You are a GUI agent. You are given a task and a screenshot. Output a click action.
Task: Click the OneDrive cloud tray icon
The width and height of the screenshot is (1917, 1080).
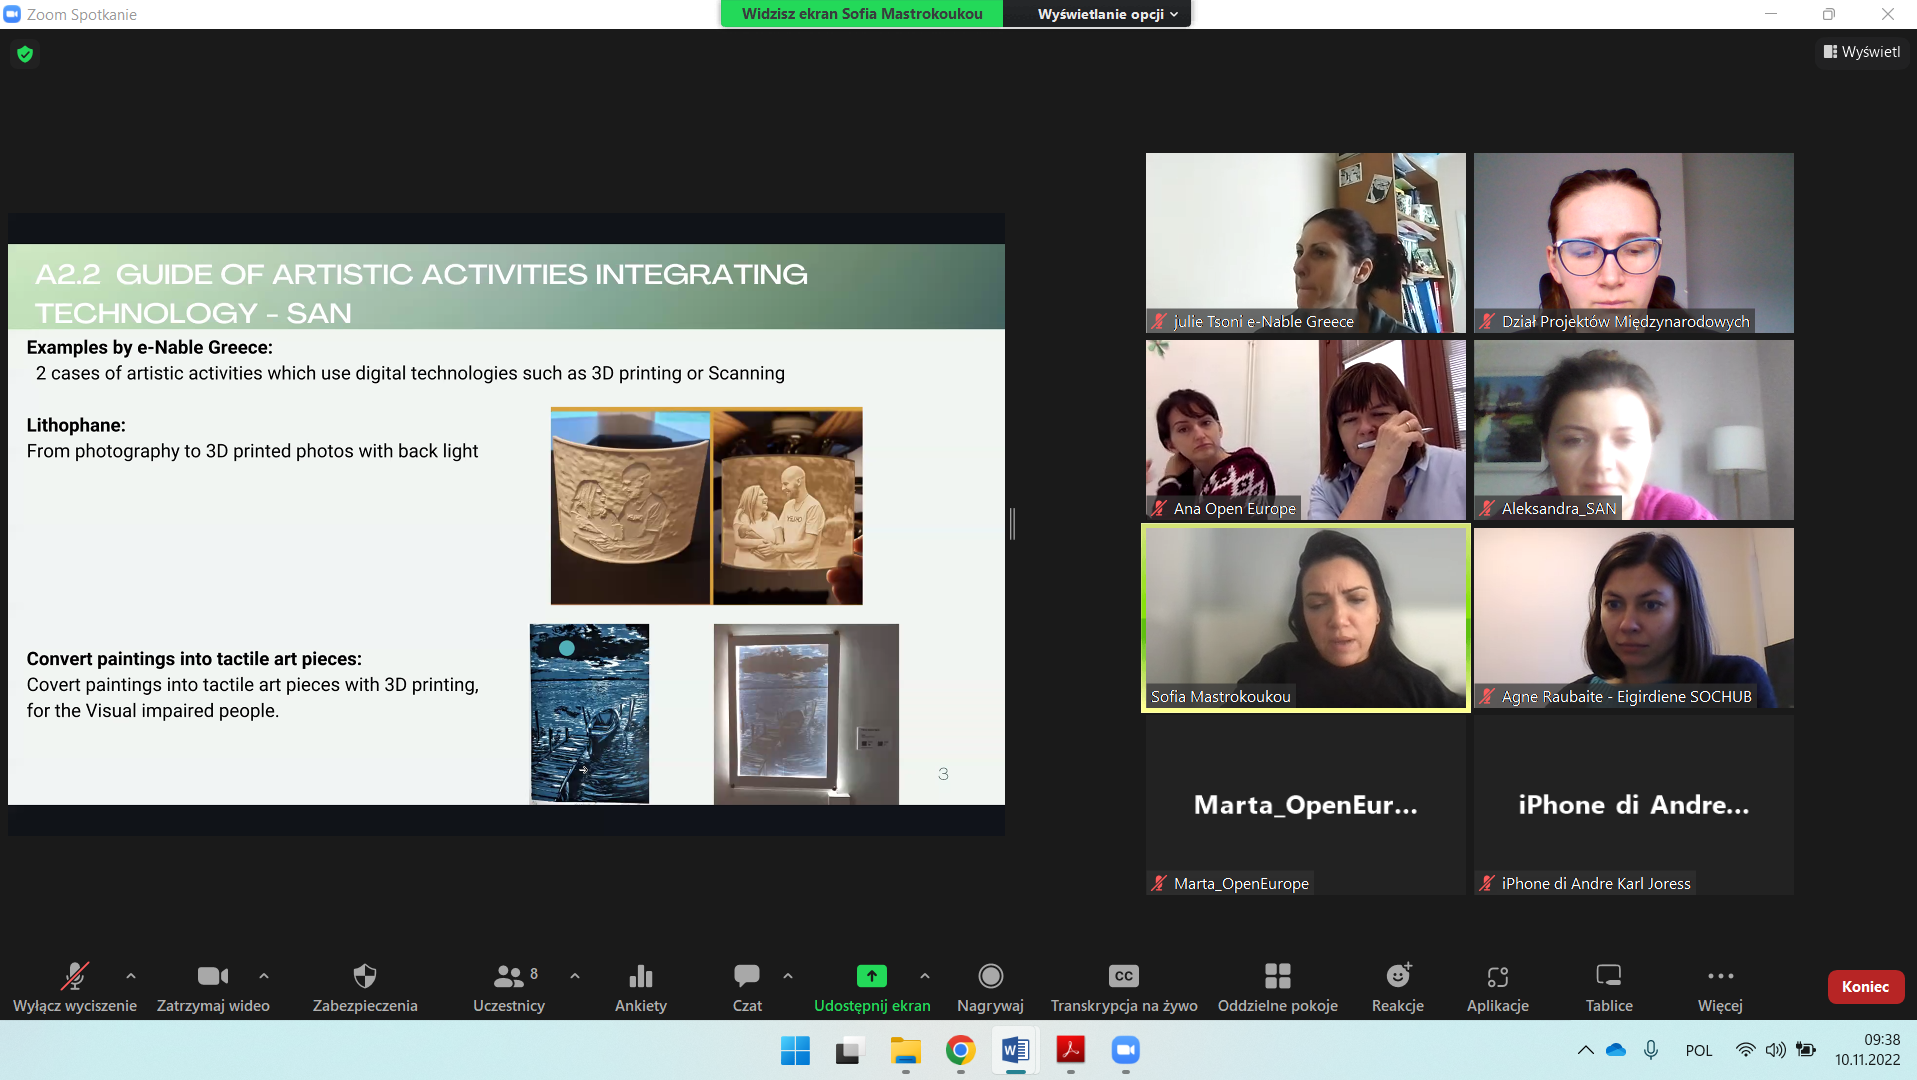1616,1050
